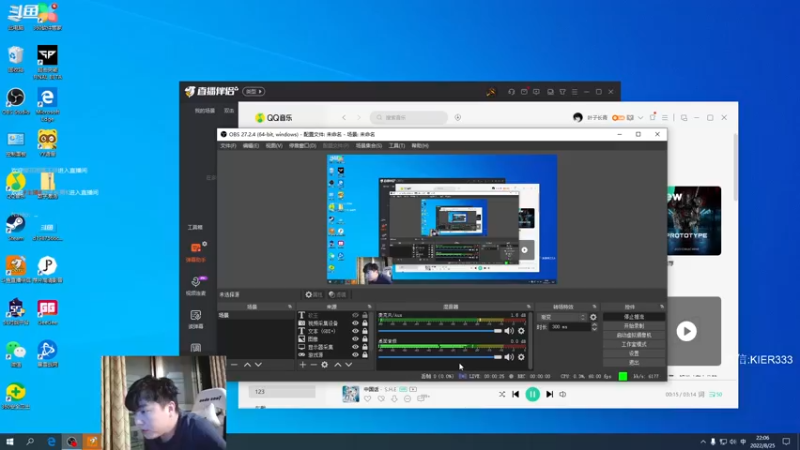Screen dimensions: 800x450
Task: Toggle visibility of 显示器采集 source
Action: 355,347
